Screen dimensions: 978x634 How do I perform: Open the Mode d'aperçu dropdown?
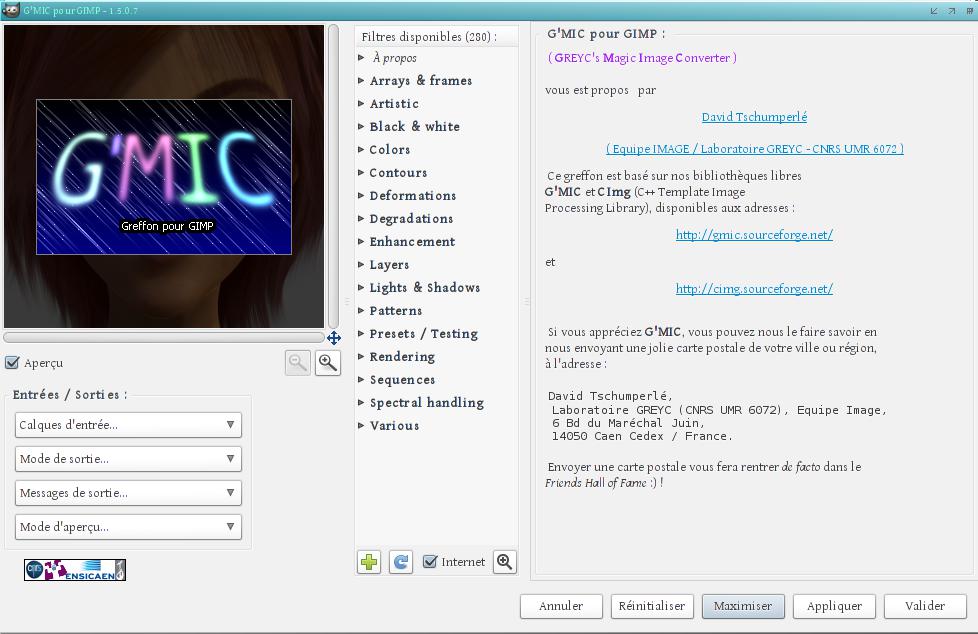[x=128, y=527]
